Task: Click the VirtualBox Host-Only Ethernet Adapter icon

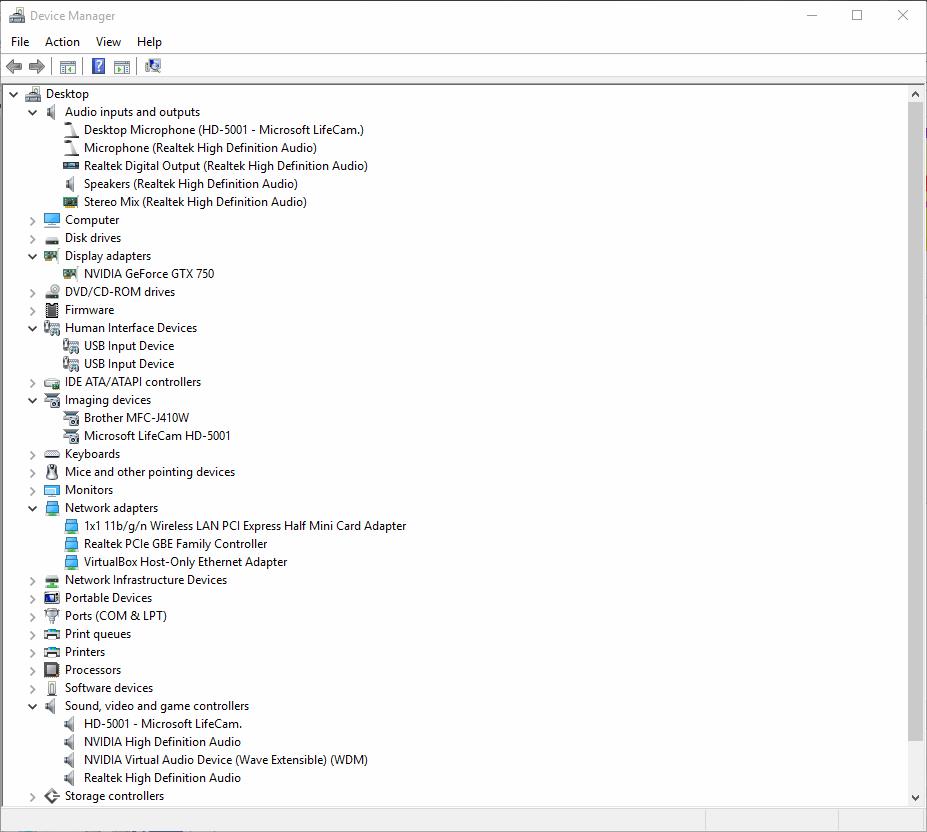Action: point(71,562)
